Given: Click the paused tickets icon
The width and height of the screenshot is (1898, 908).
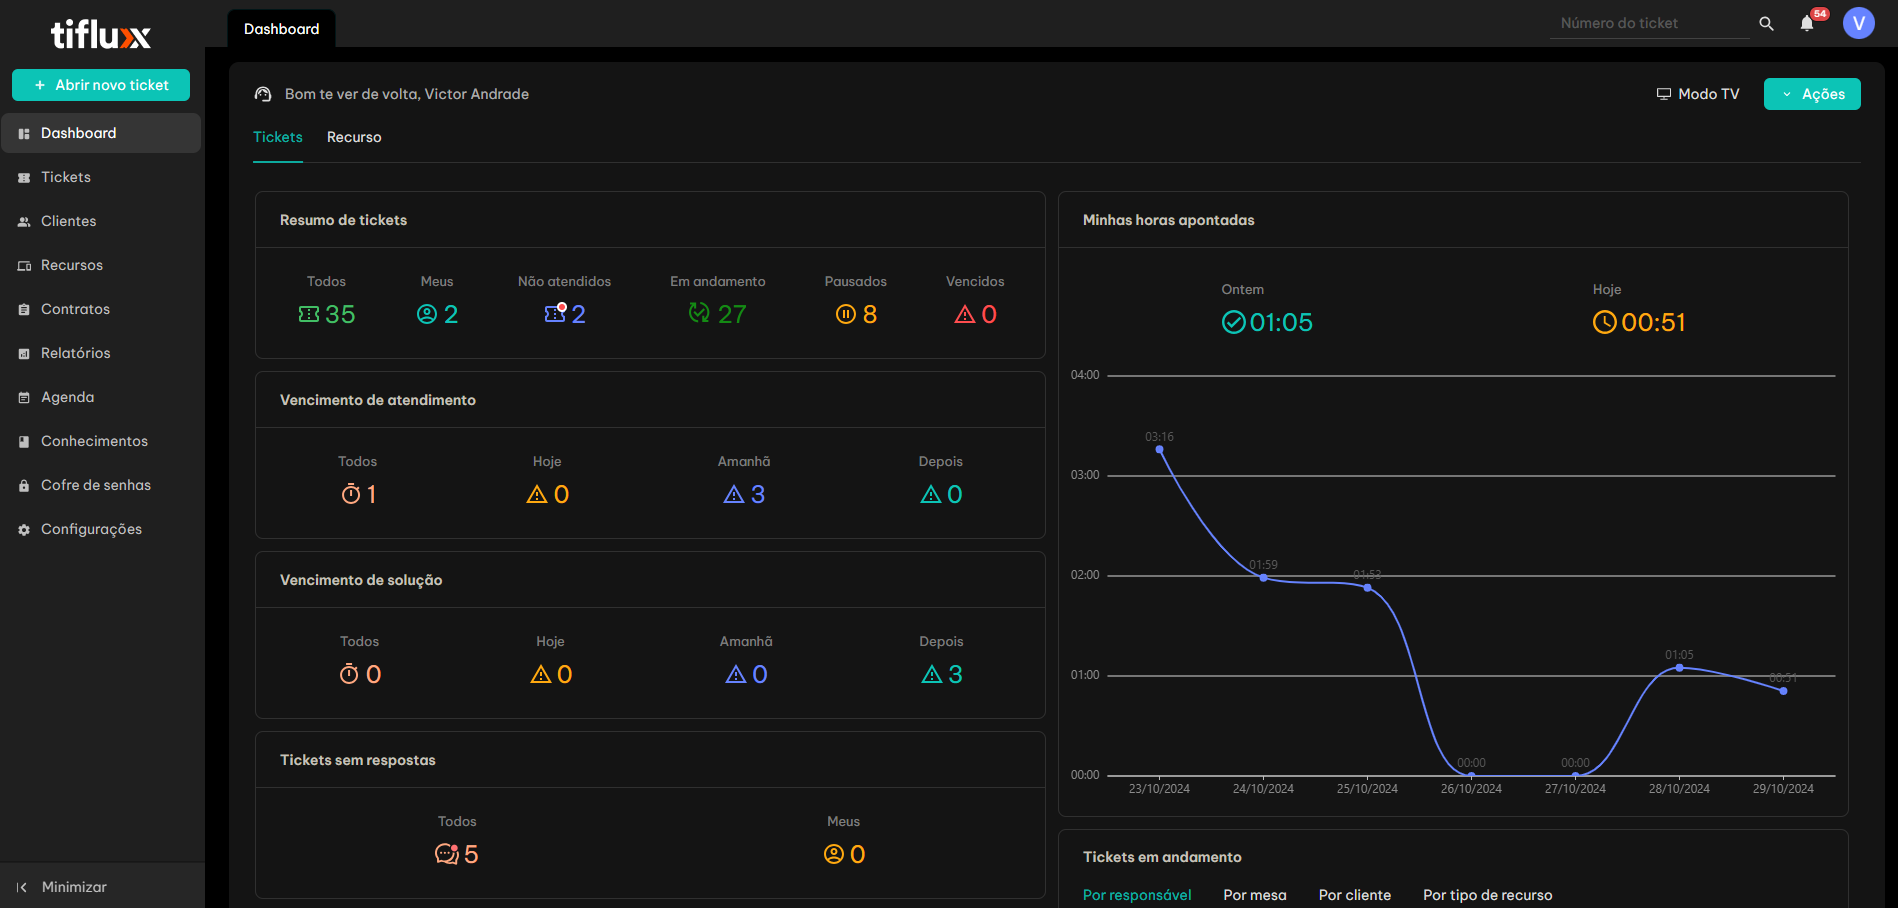Looking at the screenshot, I should [845, 315].
